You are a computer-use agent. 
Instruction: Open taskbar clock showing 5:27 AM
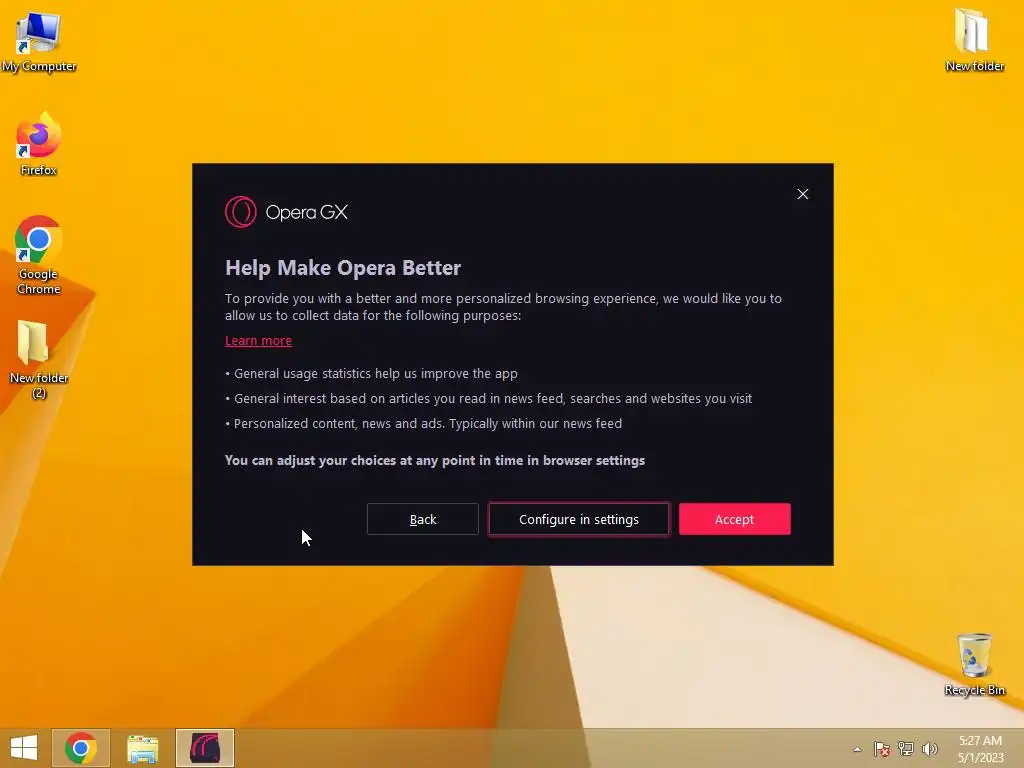[x=980, y=748]
